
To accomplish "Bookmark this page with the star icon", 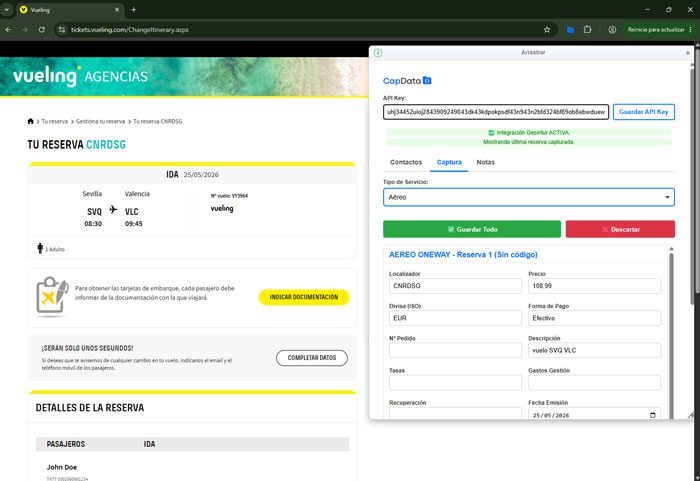I will [x=547, y=29].
